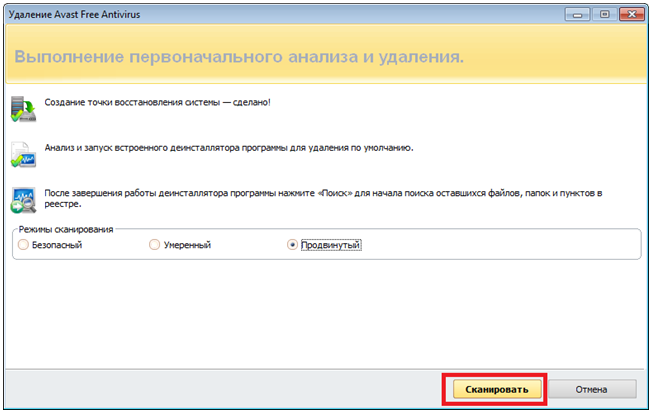The height and width of the screenshot is (415, 652).
Task: Click the built-in uninstaller analysis icon
Action: 23,154
